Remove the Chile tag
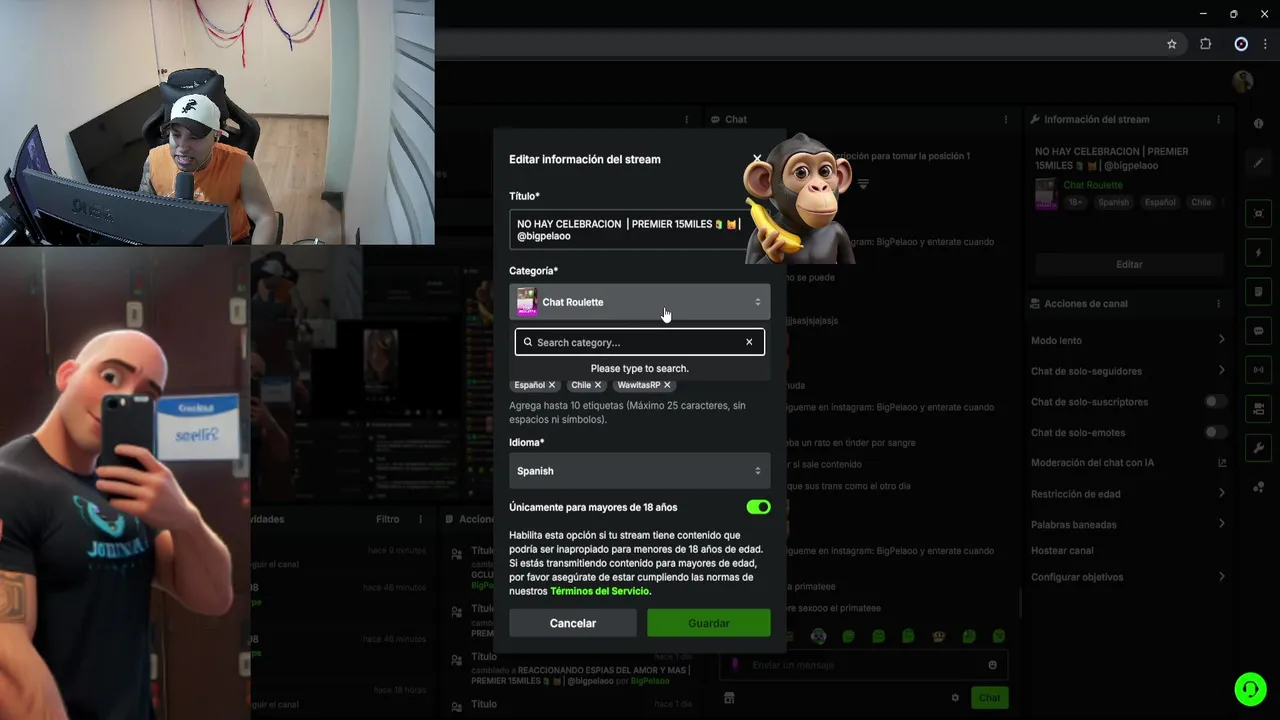 (x=598, y=385)
